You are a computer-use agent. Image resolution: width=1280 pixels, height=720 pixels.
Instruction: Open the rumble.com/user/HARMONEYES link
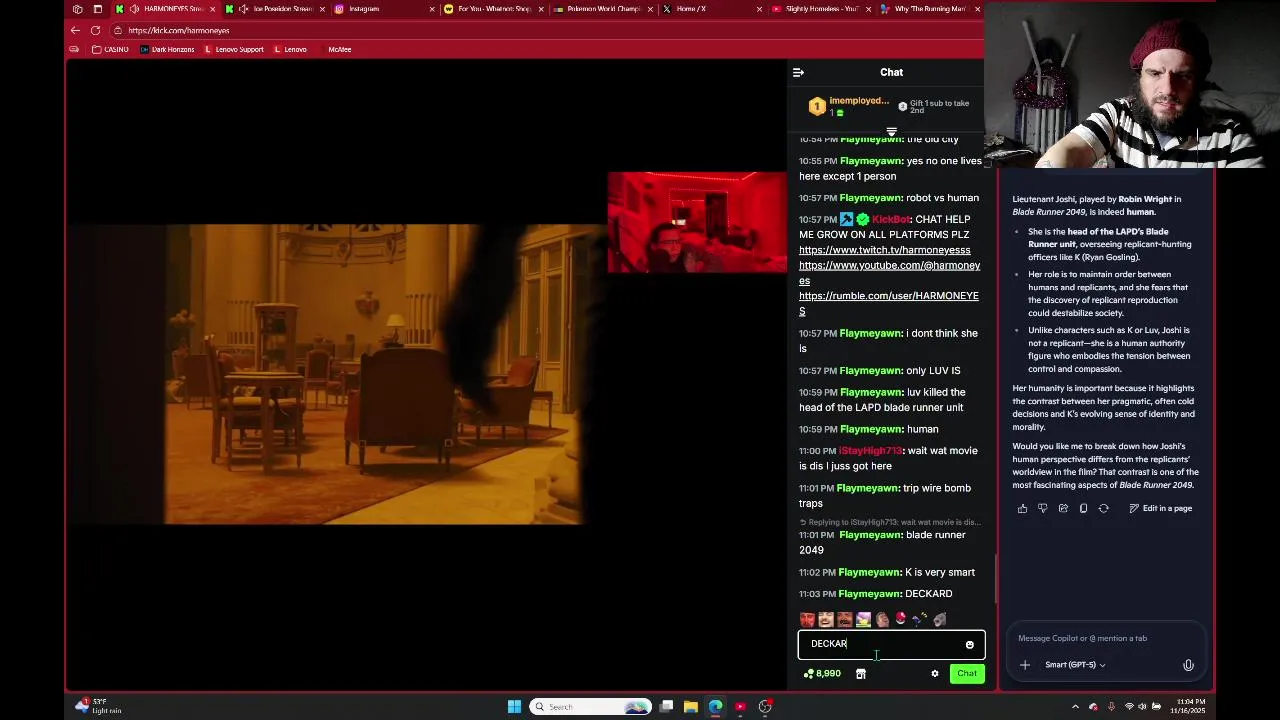pyautogui.click(x=889, y=303)
